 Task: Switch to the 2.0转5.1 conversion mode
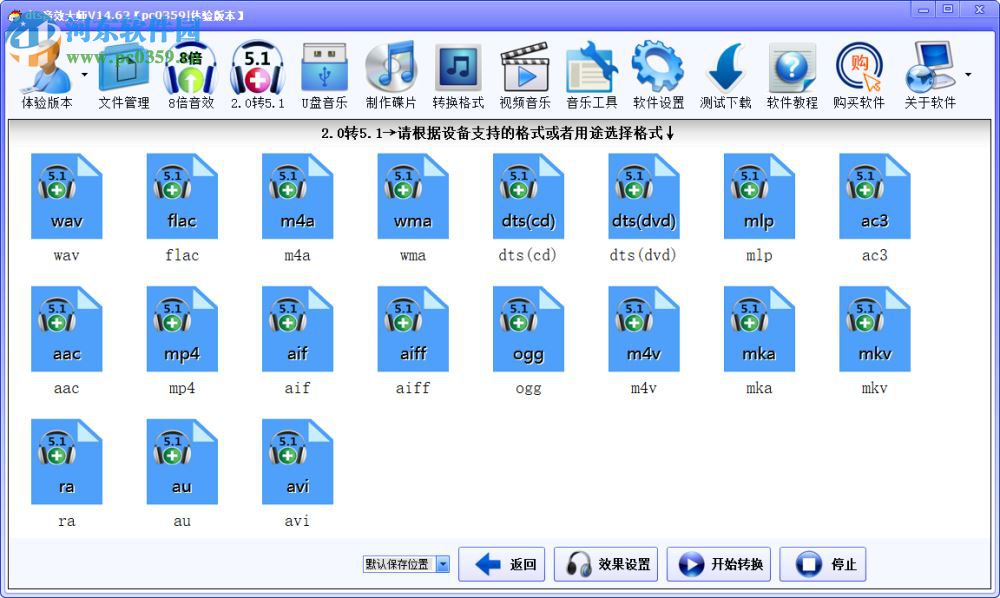pyautogui.click(x=257, y=75)
